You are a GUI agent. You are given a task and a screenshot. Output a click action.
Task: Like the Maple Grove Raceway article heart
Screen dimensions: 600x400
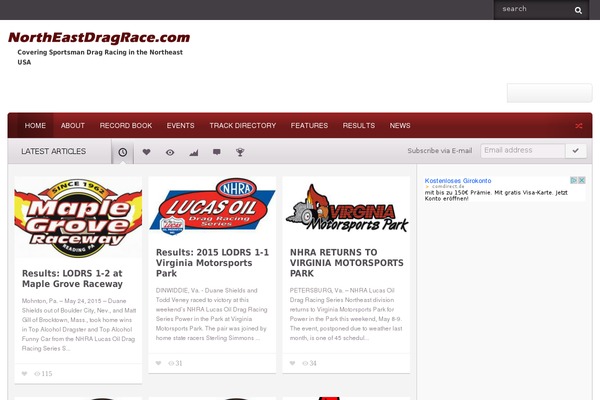point(24,374)
